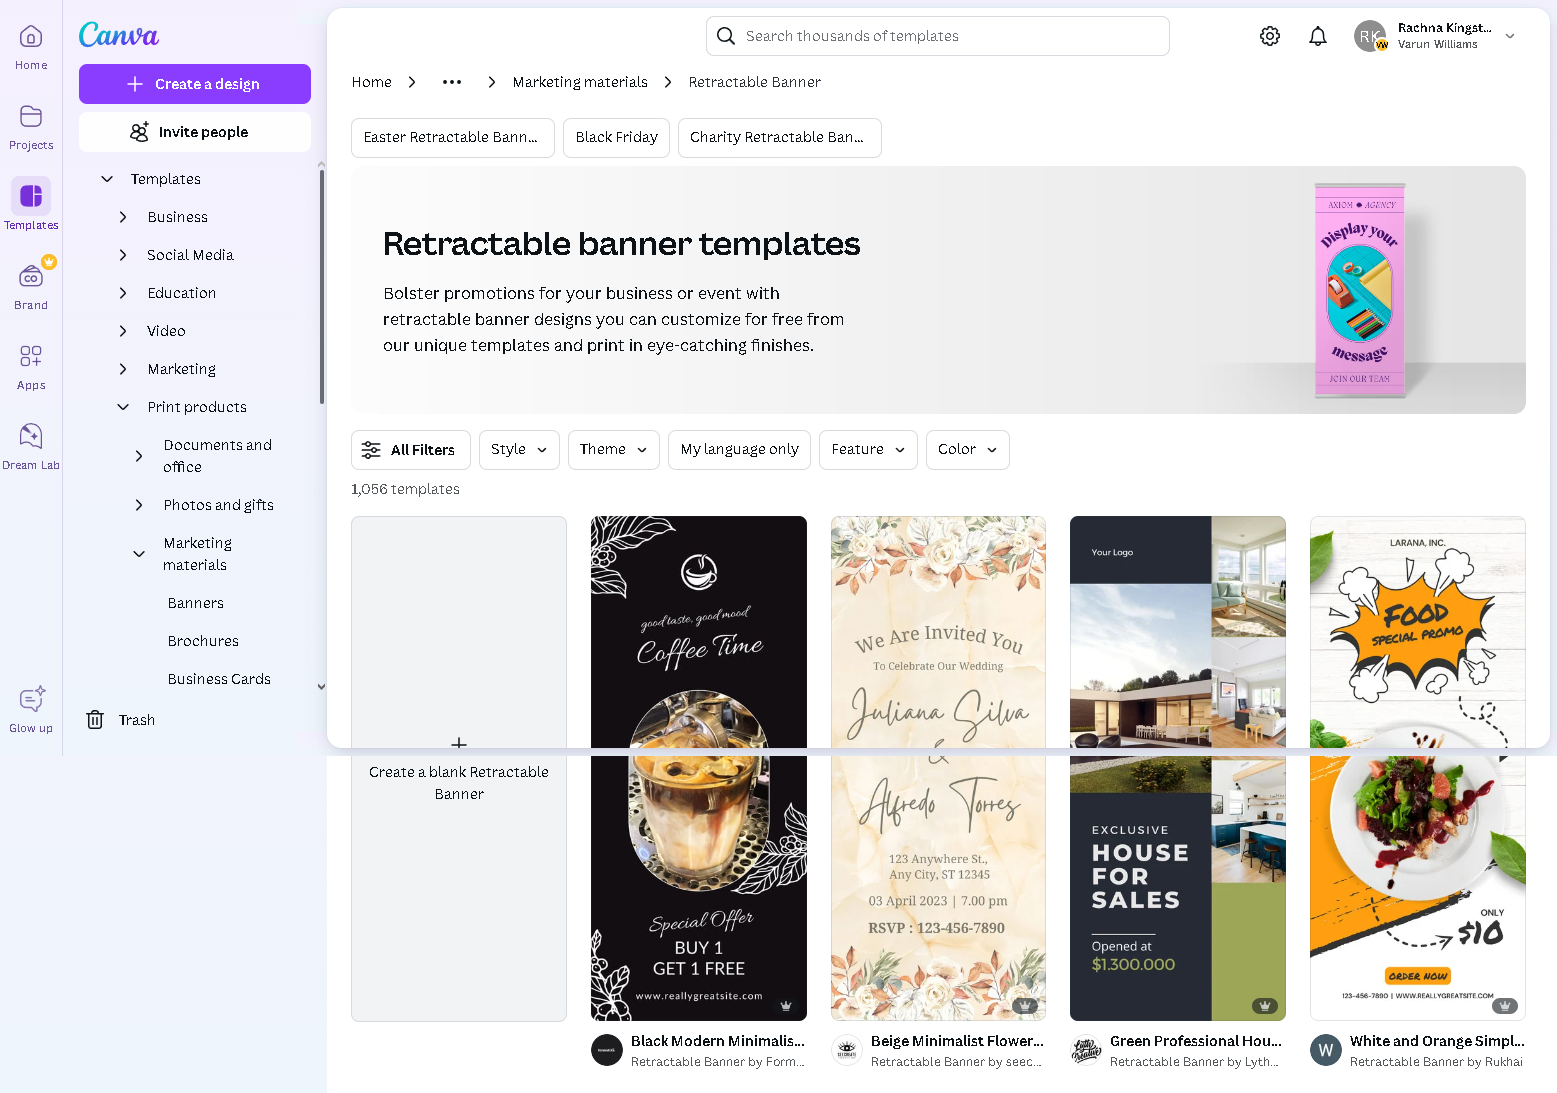Image resolution: width=1557 pixels, height=1093 pixels.
Task: Open the Theme filter dropdown
Action: [613, 449]
